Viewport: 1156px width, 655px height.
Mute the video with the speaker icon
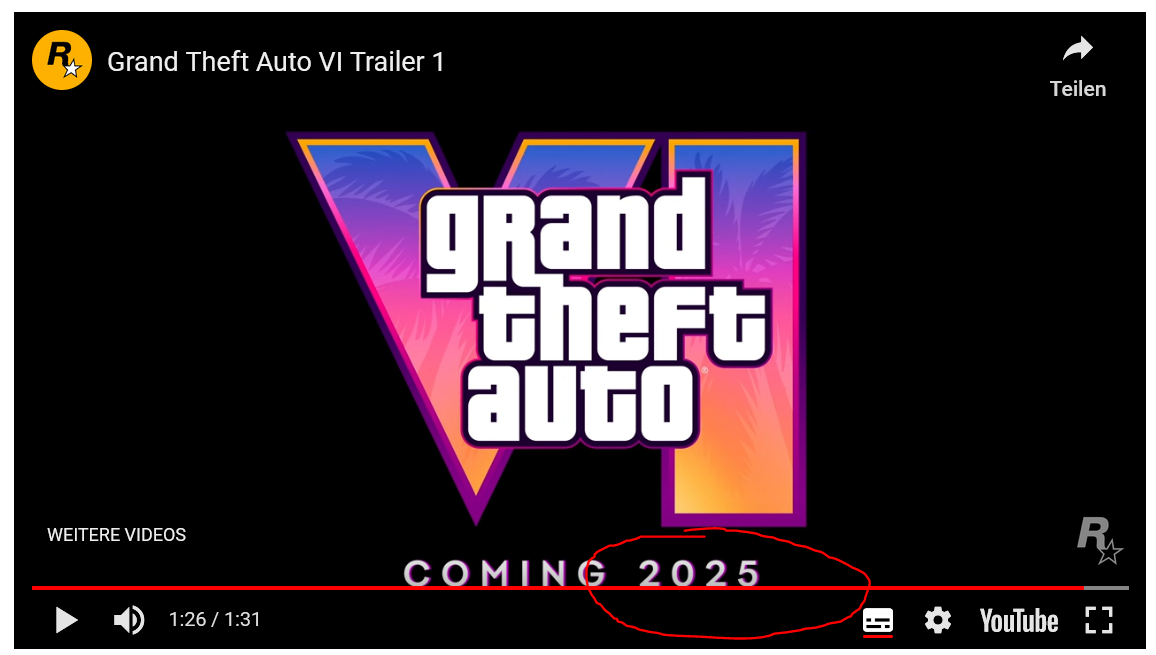click(128, 620)
